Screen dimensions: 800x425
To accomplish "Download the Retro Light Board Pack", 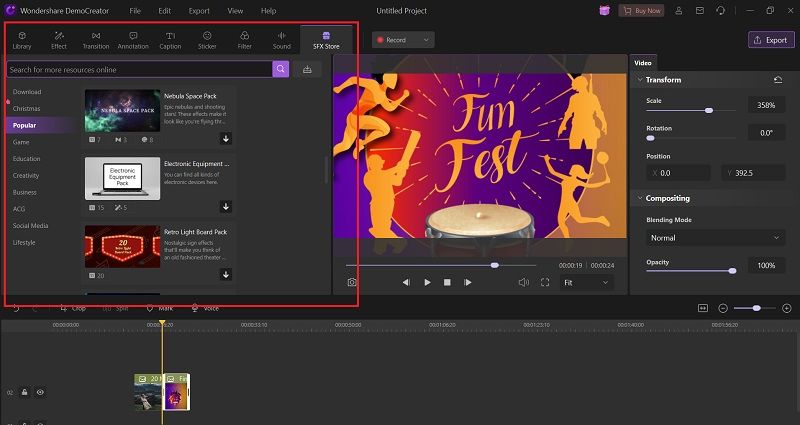I will 226,274.
